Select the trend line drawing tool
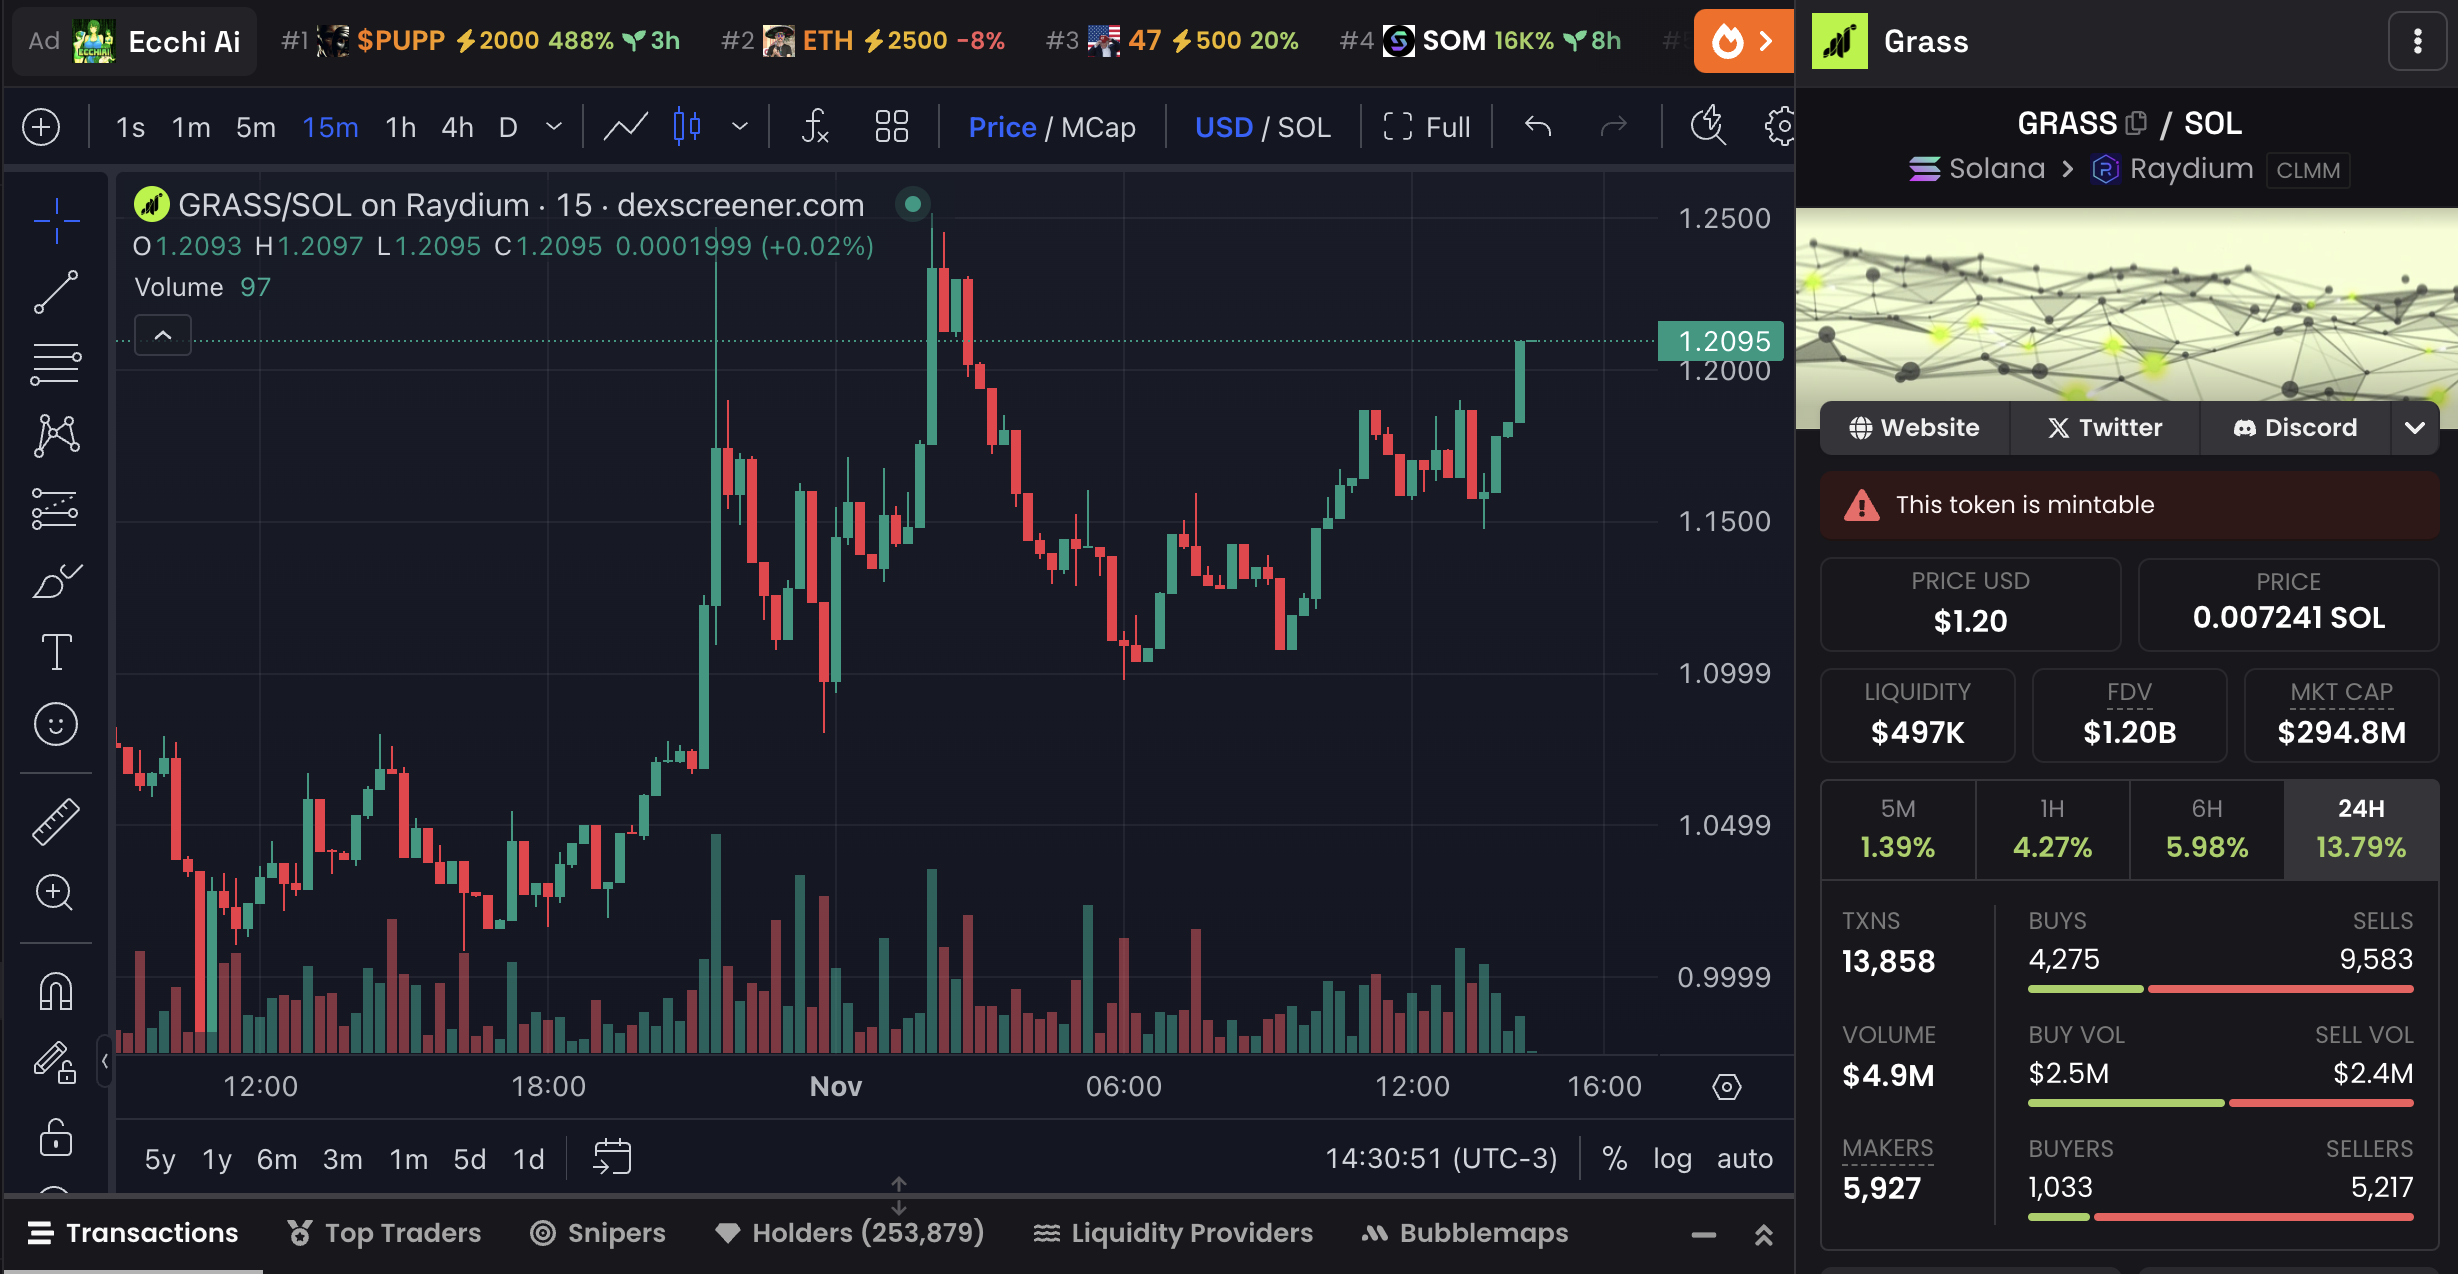Screen dimensions: 2458x1274 coord(57,292)
